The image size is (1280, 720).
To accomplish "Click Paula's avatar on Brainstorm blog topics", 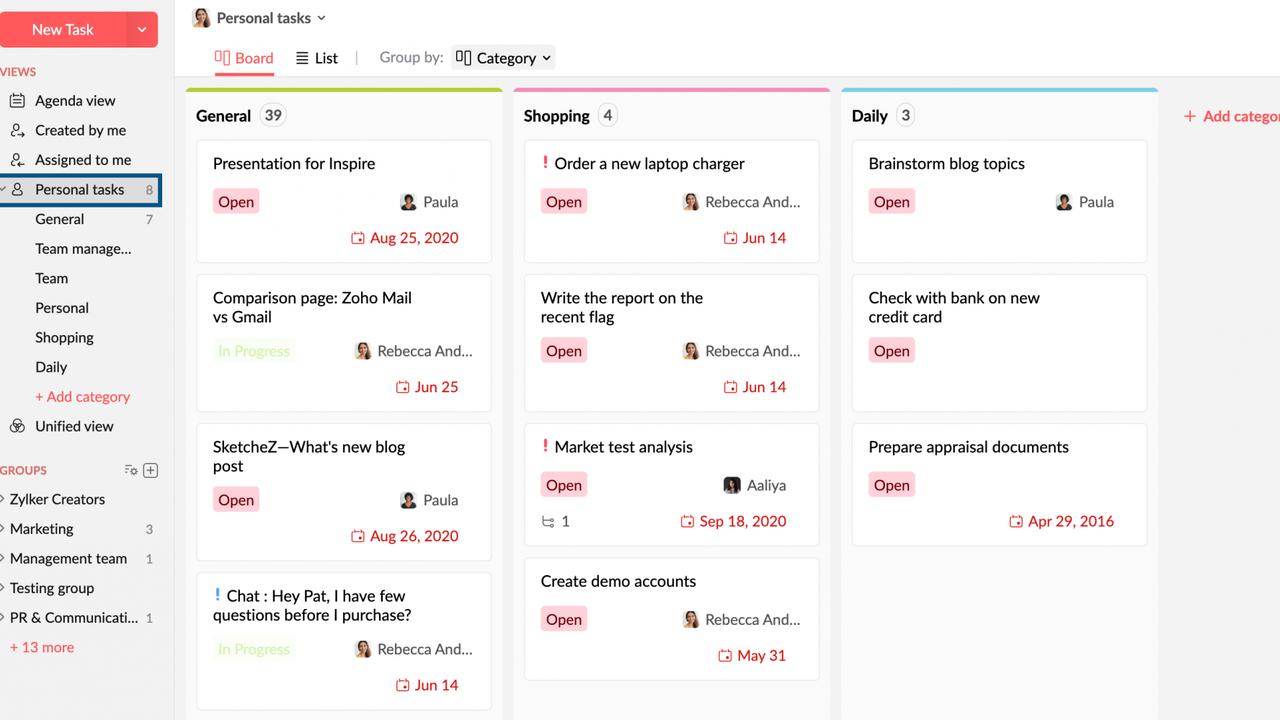I will point(1064,202).
